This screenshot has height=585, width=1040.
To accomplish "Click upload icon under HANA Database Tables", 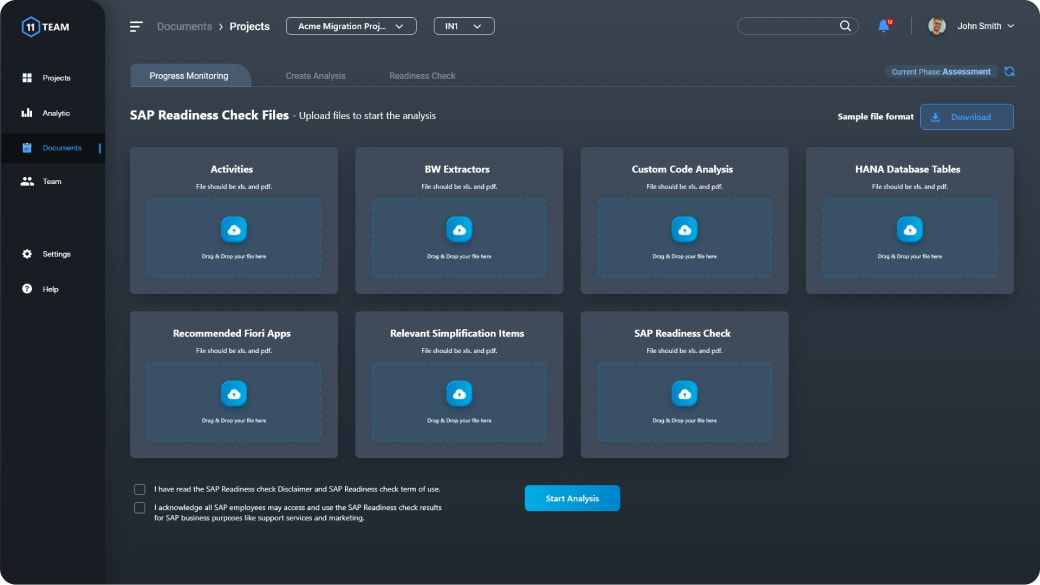I will coord(910,230).
